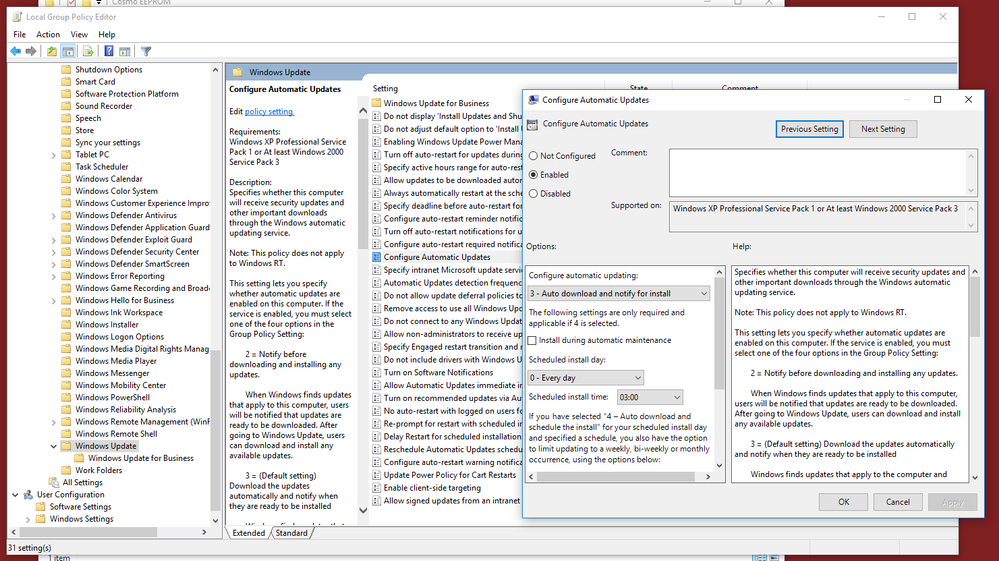The width and height of the screenshot is (999, 561).
Task: Click the Work Folders folder icon in tree
Action: point(66,471)
